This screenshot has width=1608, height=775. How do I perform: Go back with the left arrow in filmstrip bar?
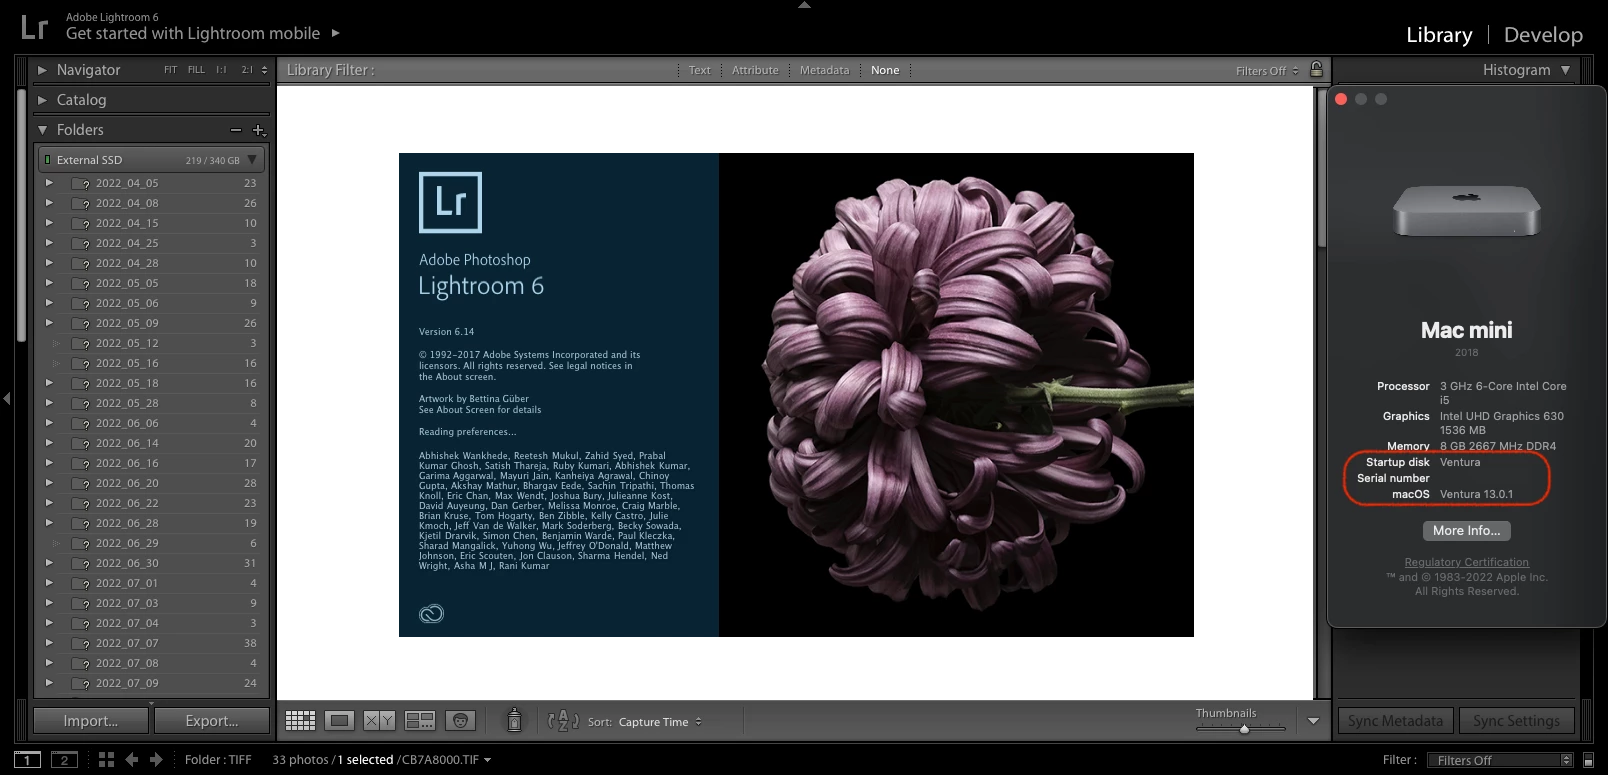(132, 760)
